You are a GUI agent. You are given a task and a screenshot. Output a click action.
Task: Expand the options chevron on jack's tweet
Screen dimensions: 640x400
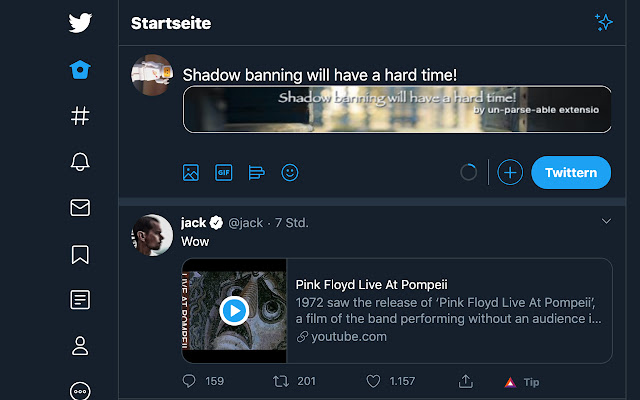tap(606, 221)
